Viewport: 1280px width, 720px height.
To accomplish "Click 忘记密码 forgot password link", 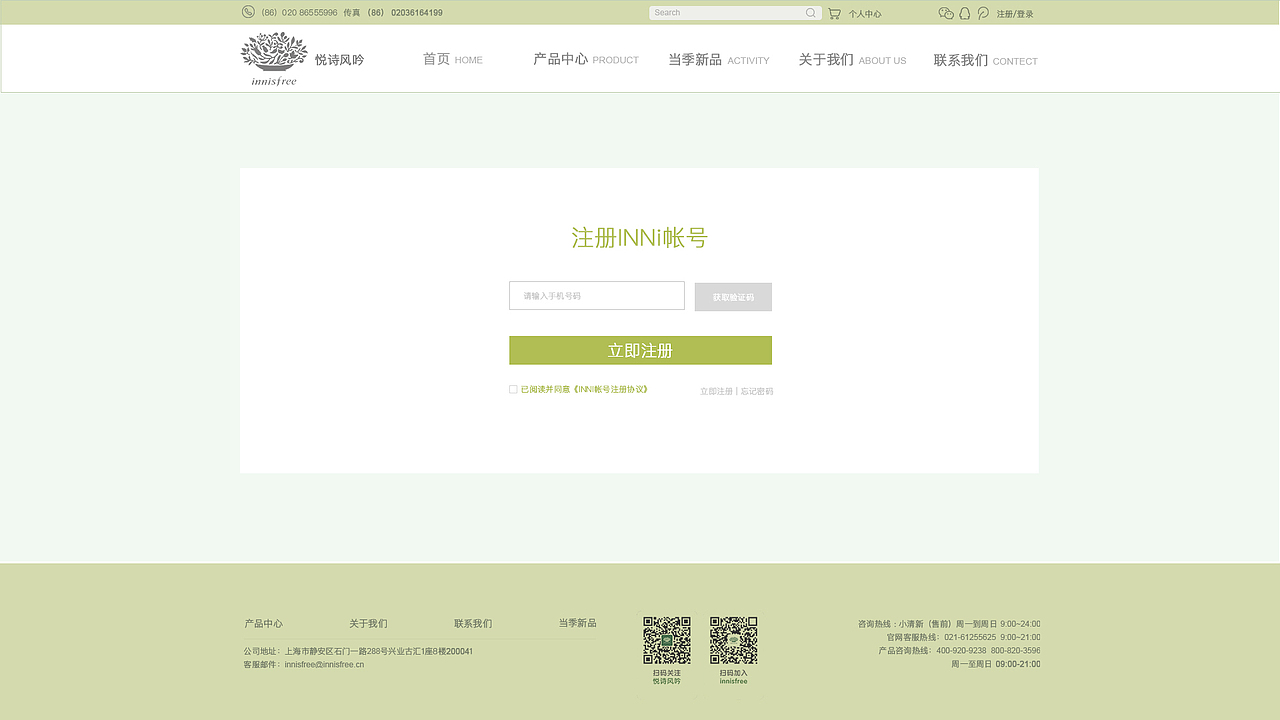I will [x=755, y=391].
